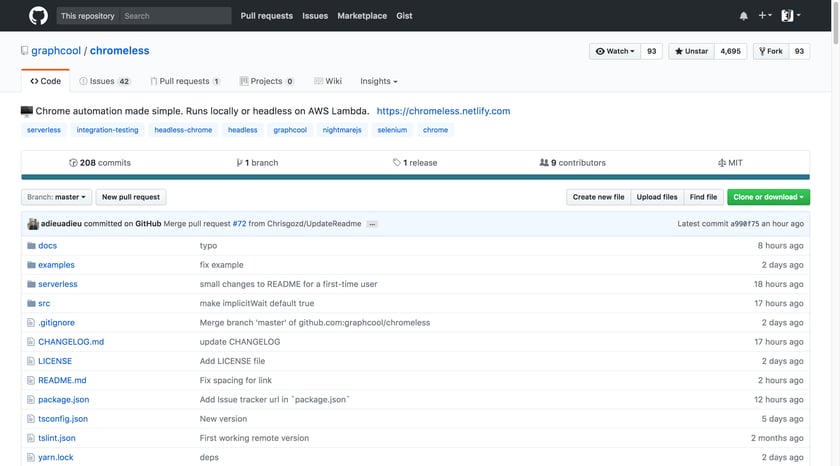The width and height of the screenshot is (840, 466).
Task: View the 208 commits history
Action: 100,163
